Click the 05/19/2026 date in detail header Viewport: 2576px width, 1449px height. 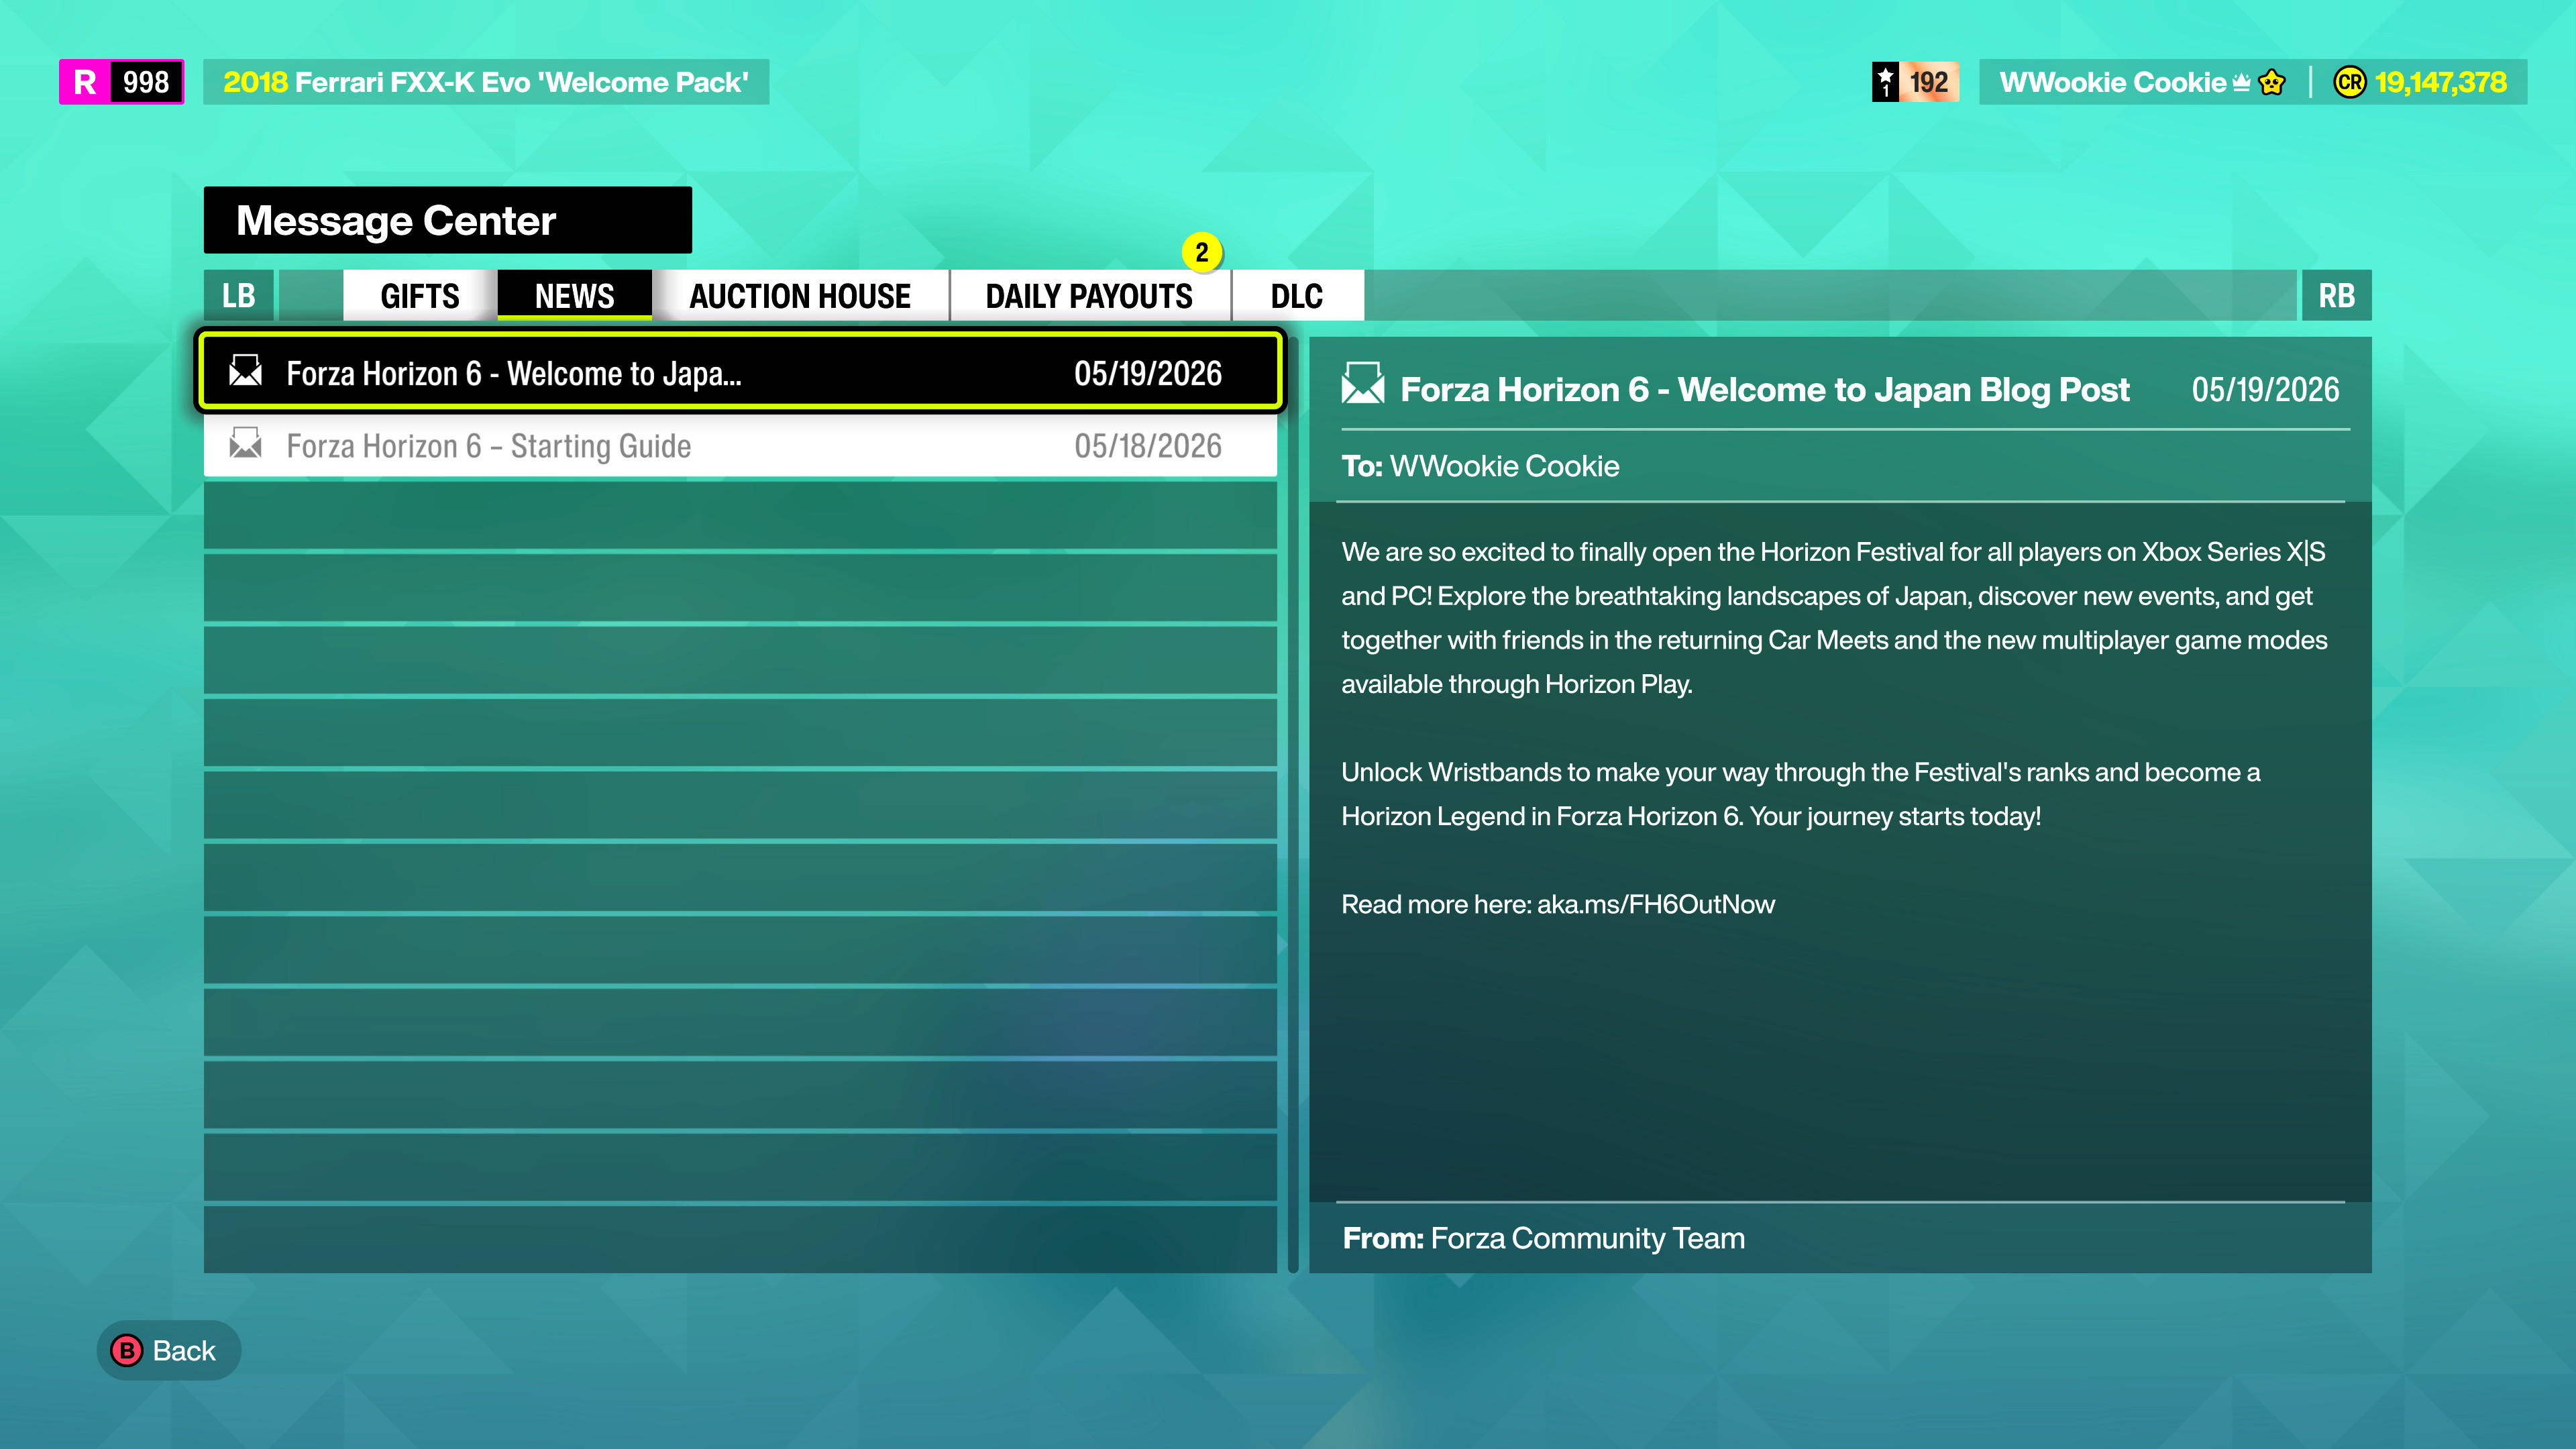click(2265, 389)
